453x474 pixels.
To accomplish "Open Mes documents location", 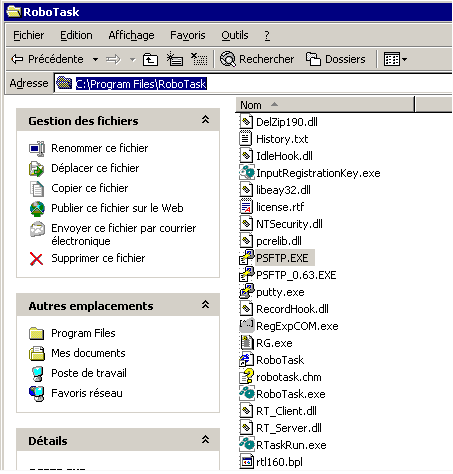I will [x=88, y=353].
